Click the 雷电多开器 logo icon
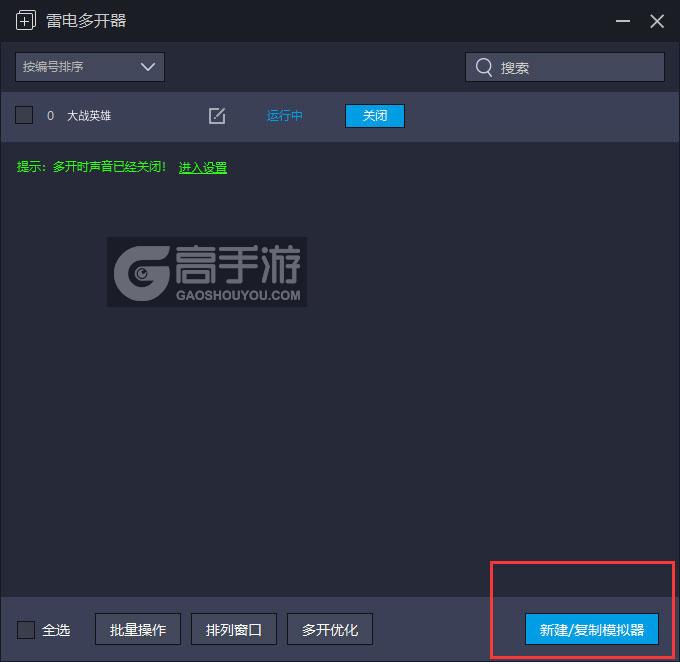Image resolution: width=680 pixels, height=662 pixels. pos(26,20)
